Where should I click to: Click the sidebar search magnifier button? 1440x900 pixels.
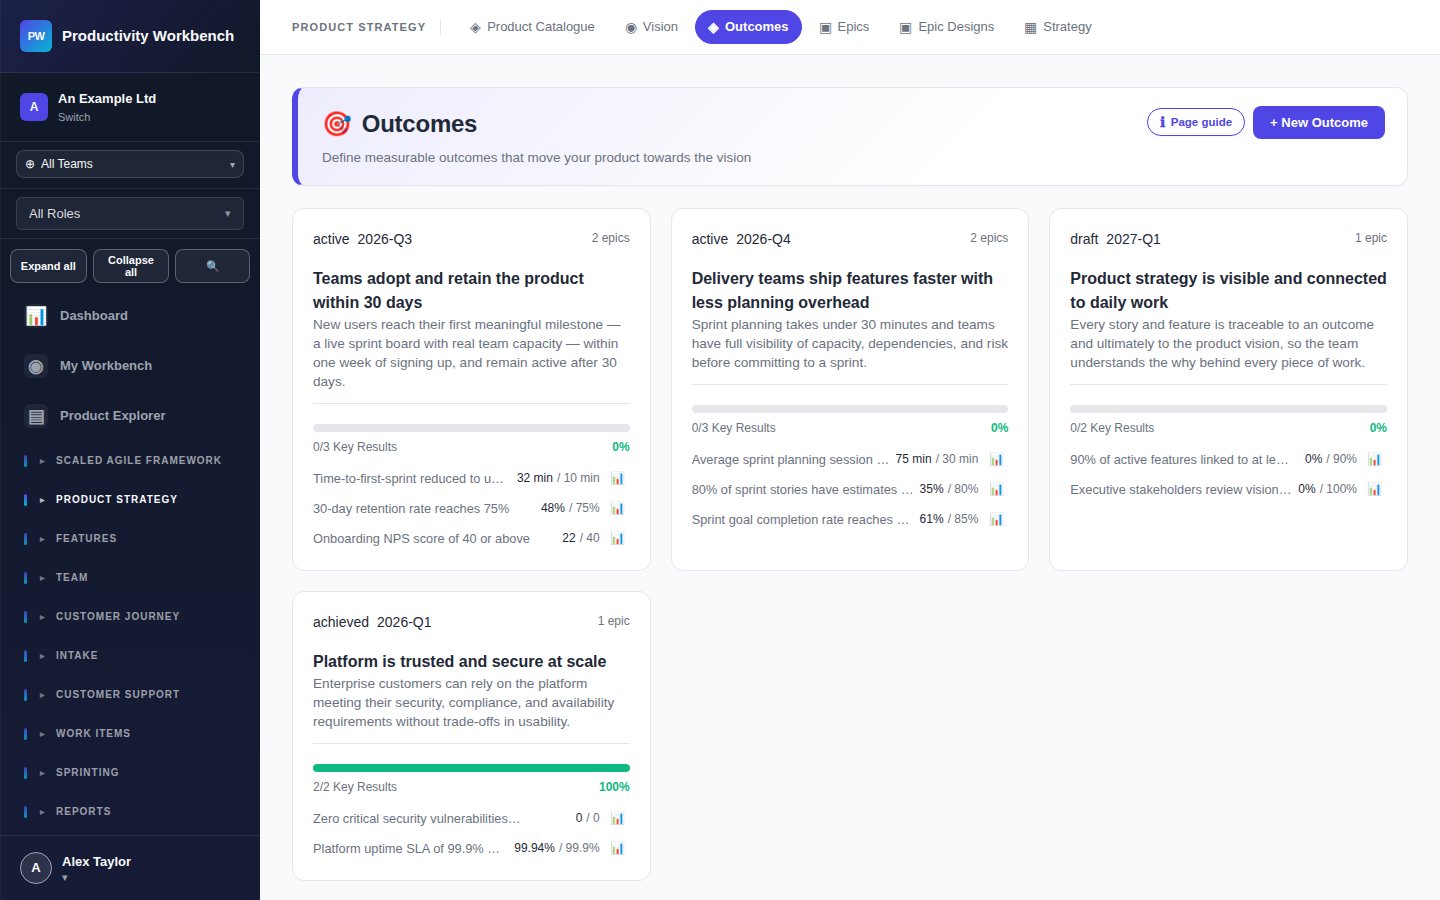pos(212,266)
